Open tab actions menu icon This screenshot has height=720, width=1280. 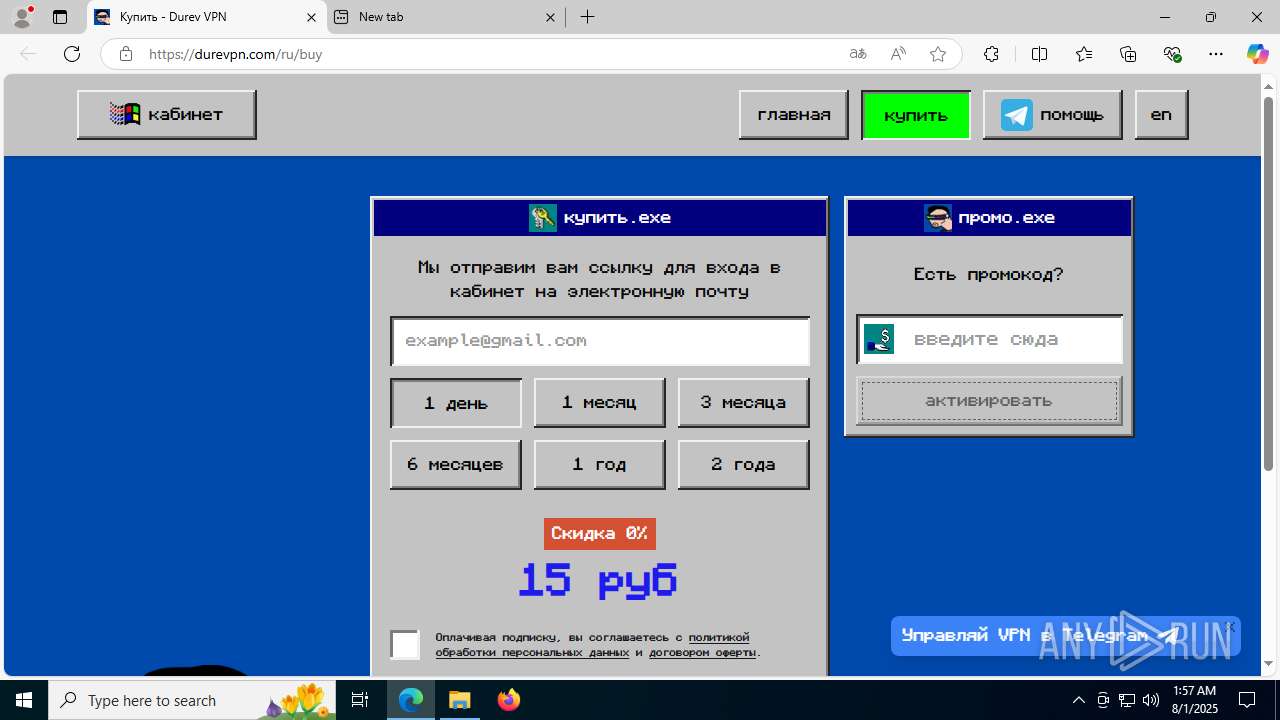60,17
